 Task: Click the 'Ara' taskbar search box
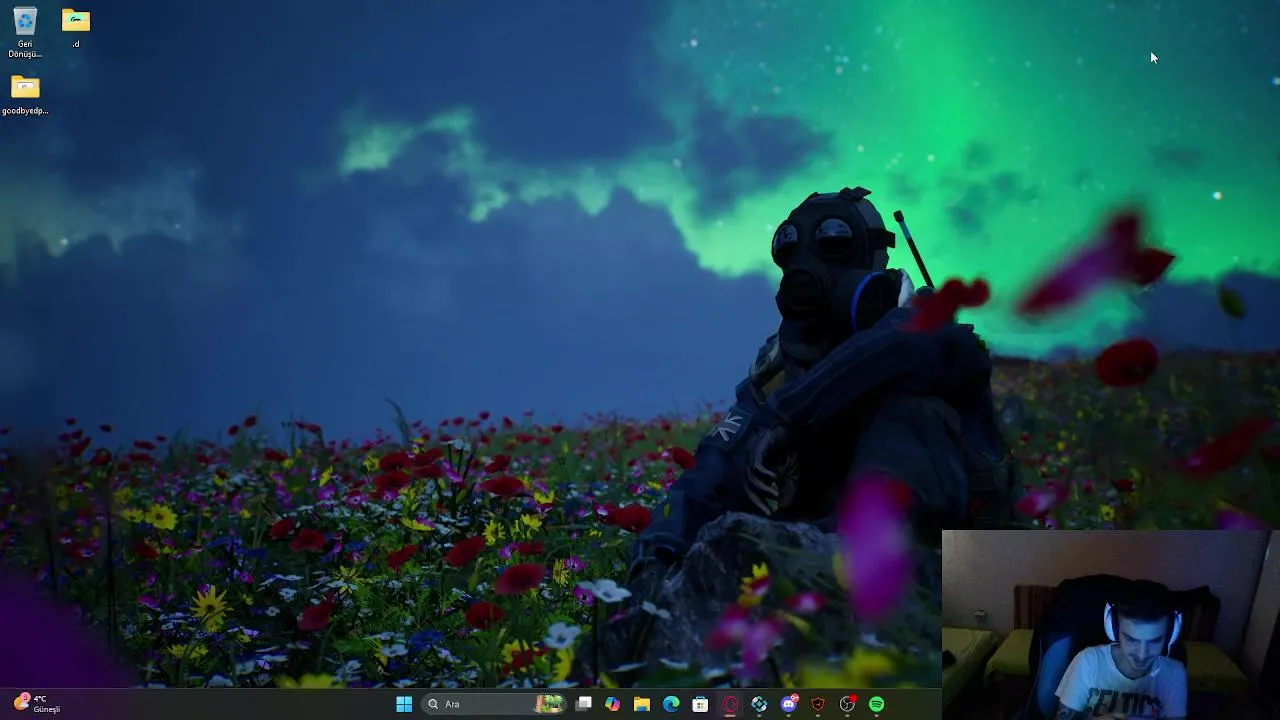[x=496, y=704]
